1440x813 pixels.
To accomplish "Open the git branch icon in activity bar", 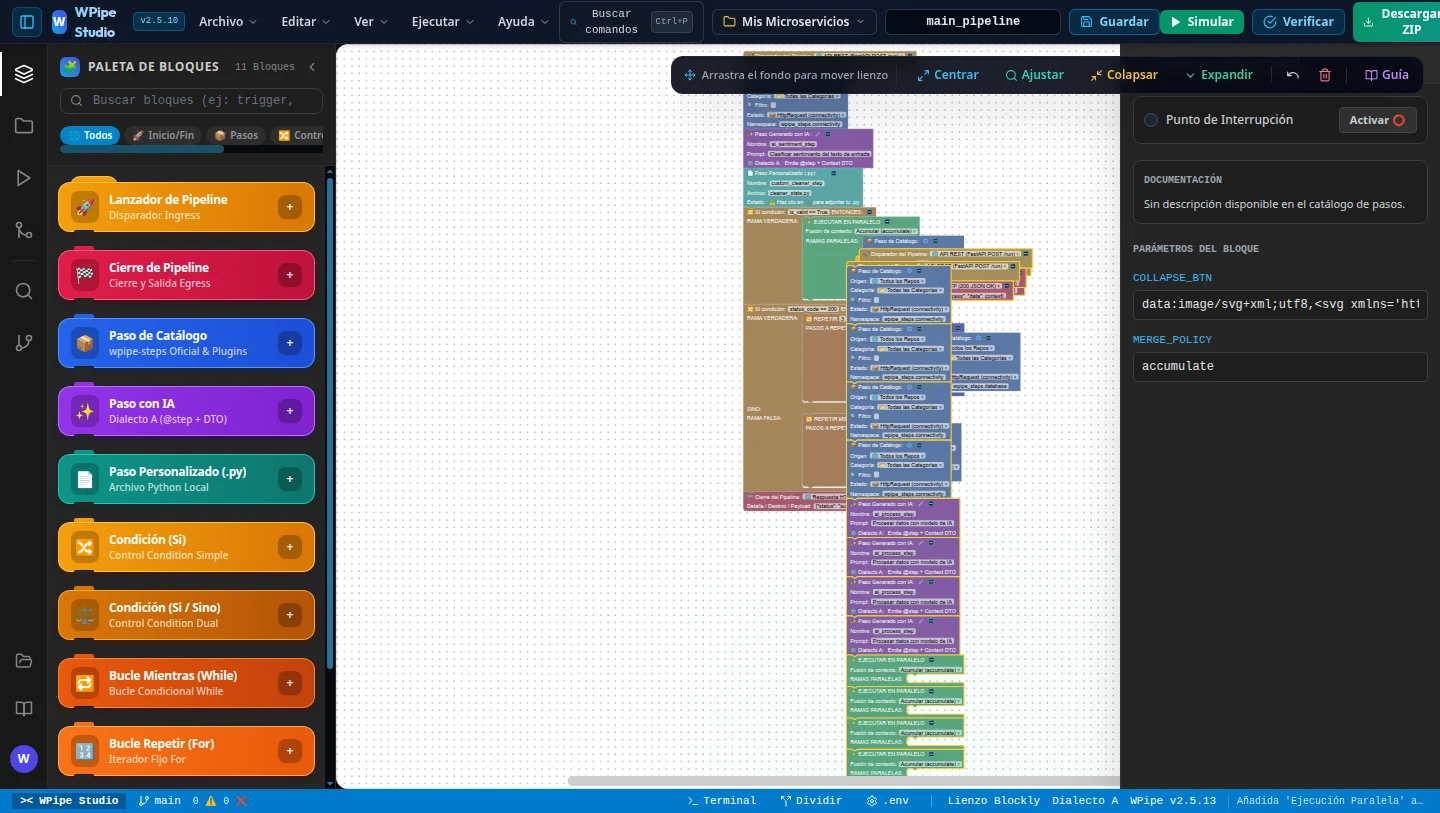I will tap(24, 343).
